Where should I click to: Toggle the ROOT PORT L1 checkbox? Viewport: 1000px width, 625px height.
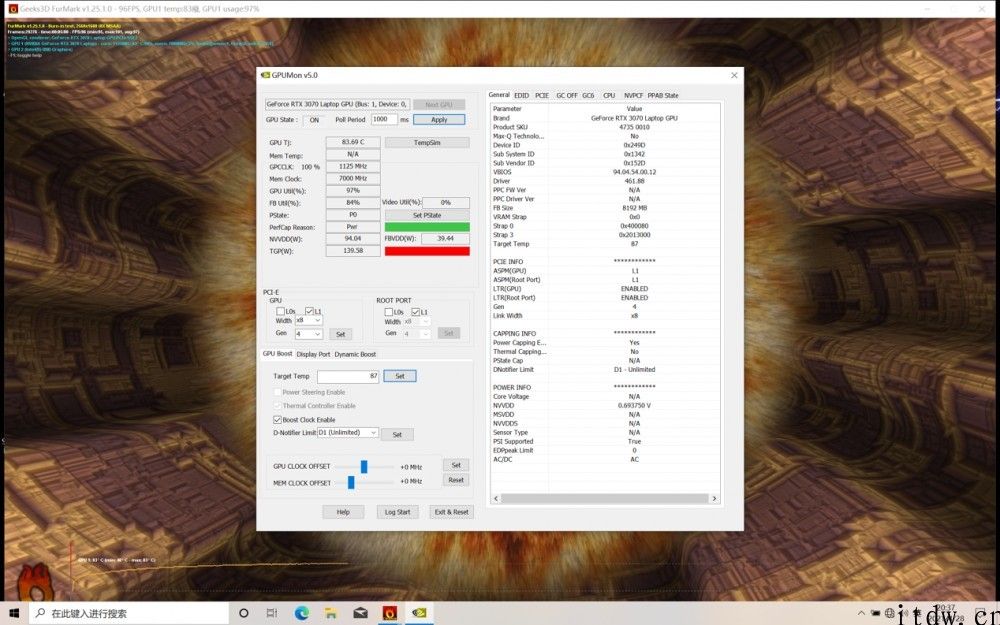[x=416, y=312]
